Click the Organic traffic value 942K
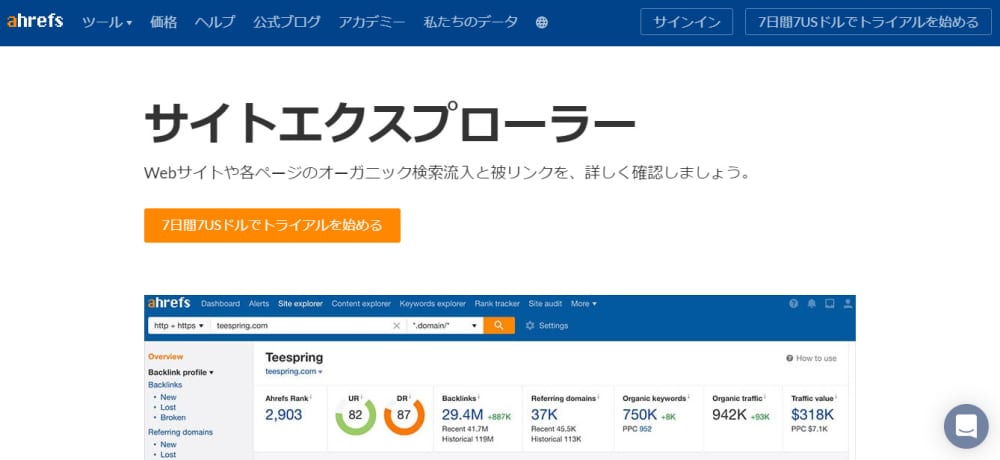The image size is (1000, 460). (x=730, y=415)
